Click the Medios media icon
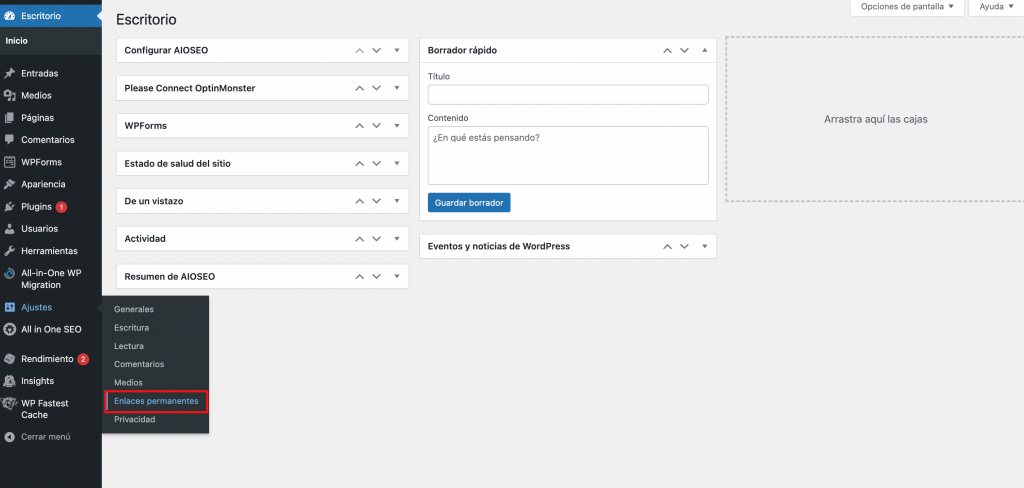 (x=10, y=95)
